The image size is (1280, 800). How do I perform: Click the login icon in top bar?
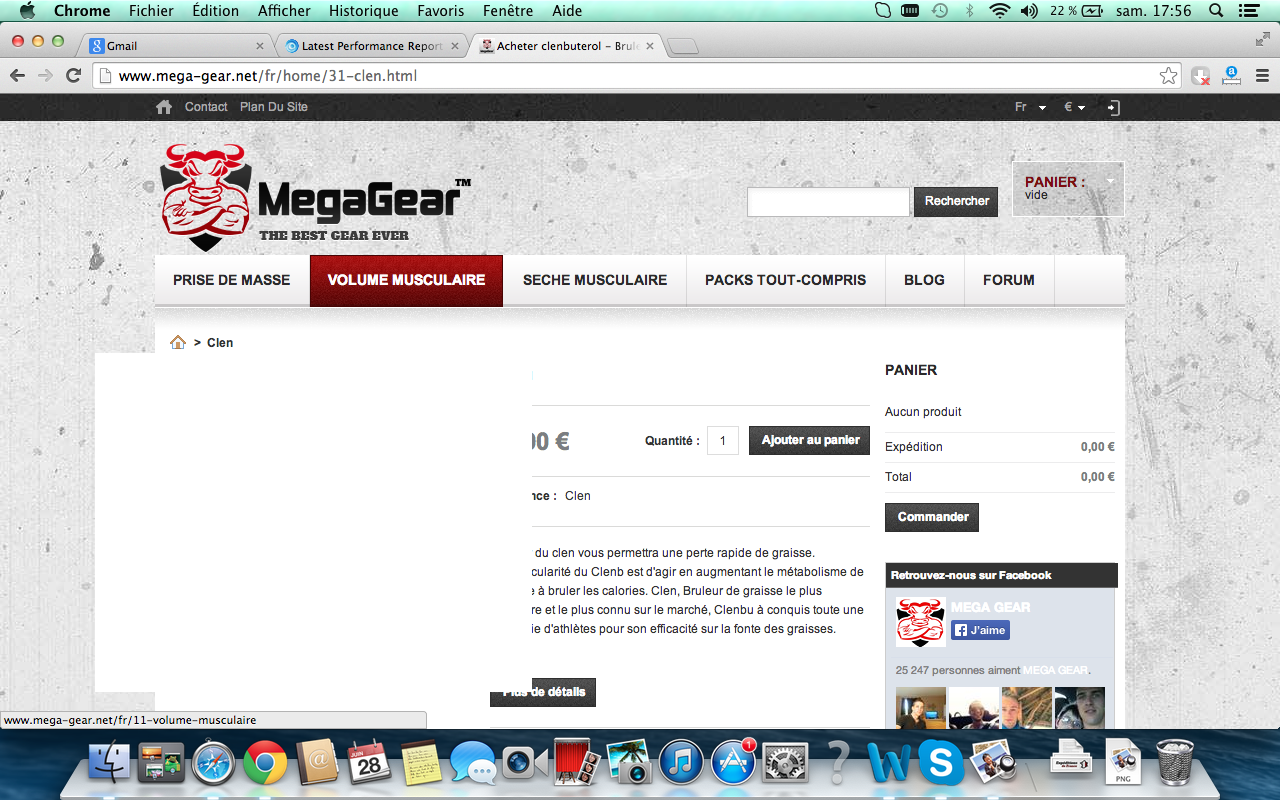tap(1114, 107)
